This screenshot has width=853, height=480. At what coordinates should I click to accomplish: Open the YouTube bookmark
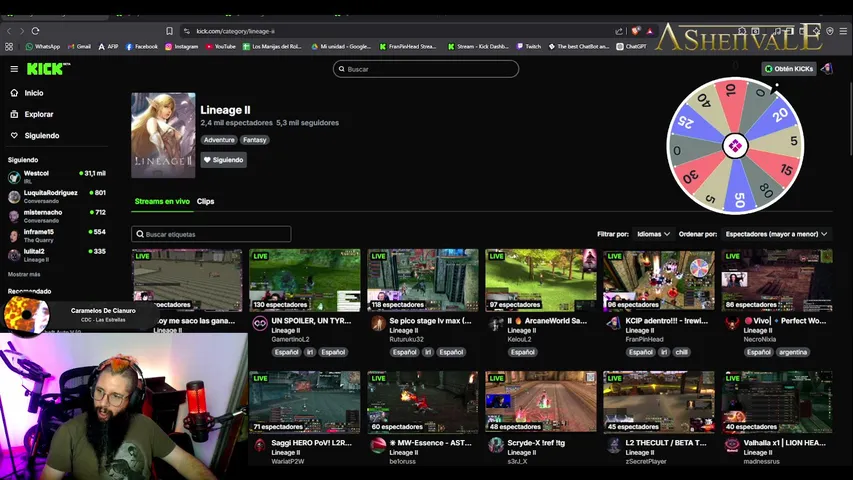click(x=221, y=47)
